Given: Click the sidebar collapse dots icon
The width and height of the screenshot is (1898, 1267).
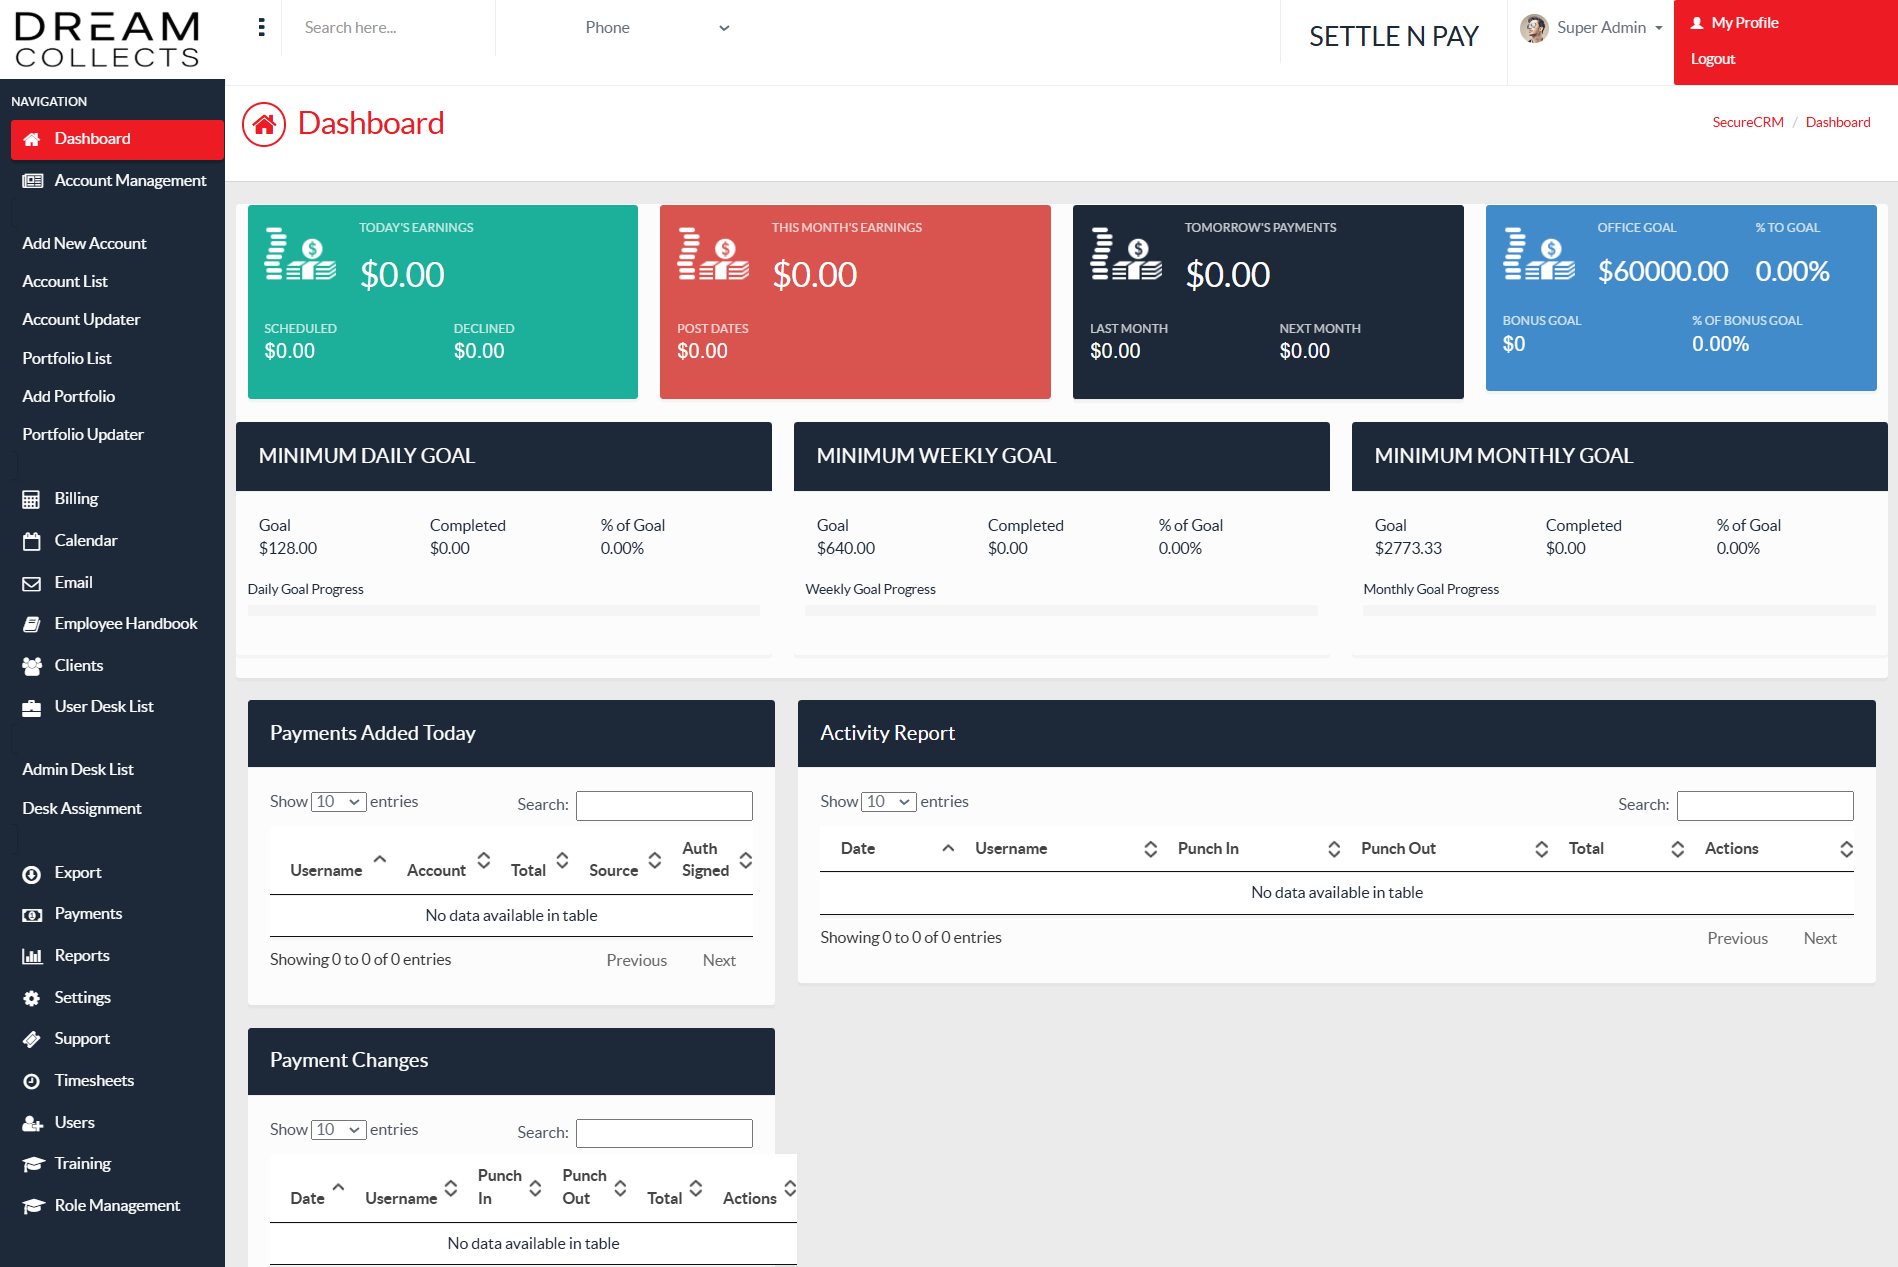Looking at the screenshot, I should pos(261,27).
